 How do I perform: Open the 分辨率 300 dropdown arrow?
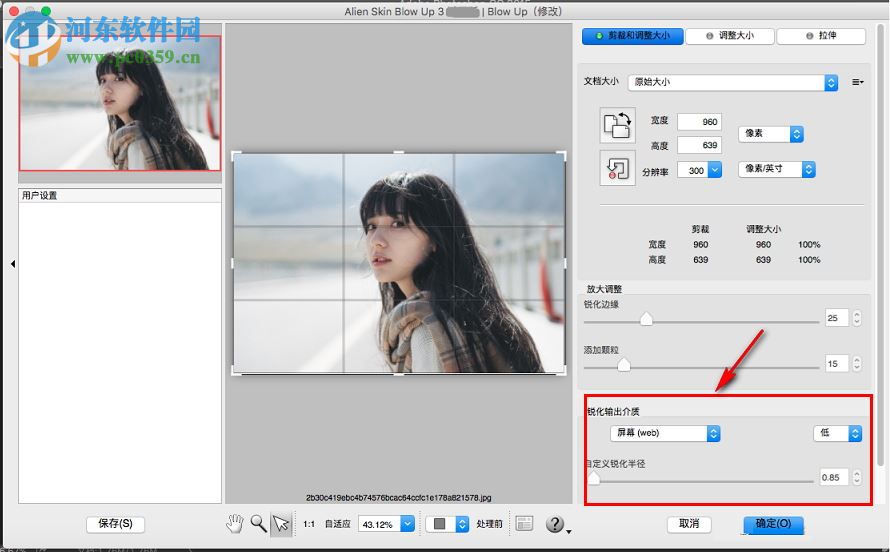click(x=715, y=170)
